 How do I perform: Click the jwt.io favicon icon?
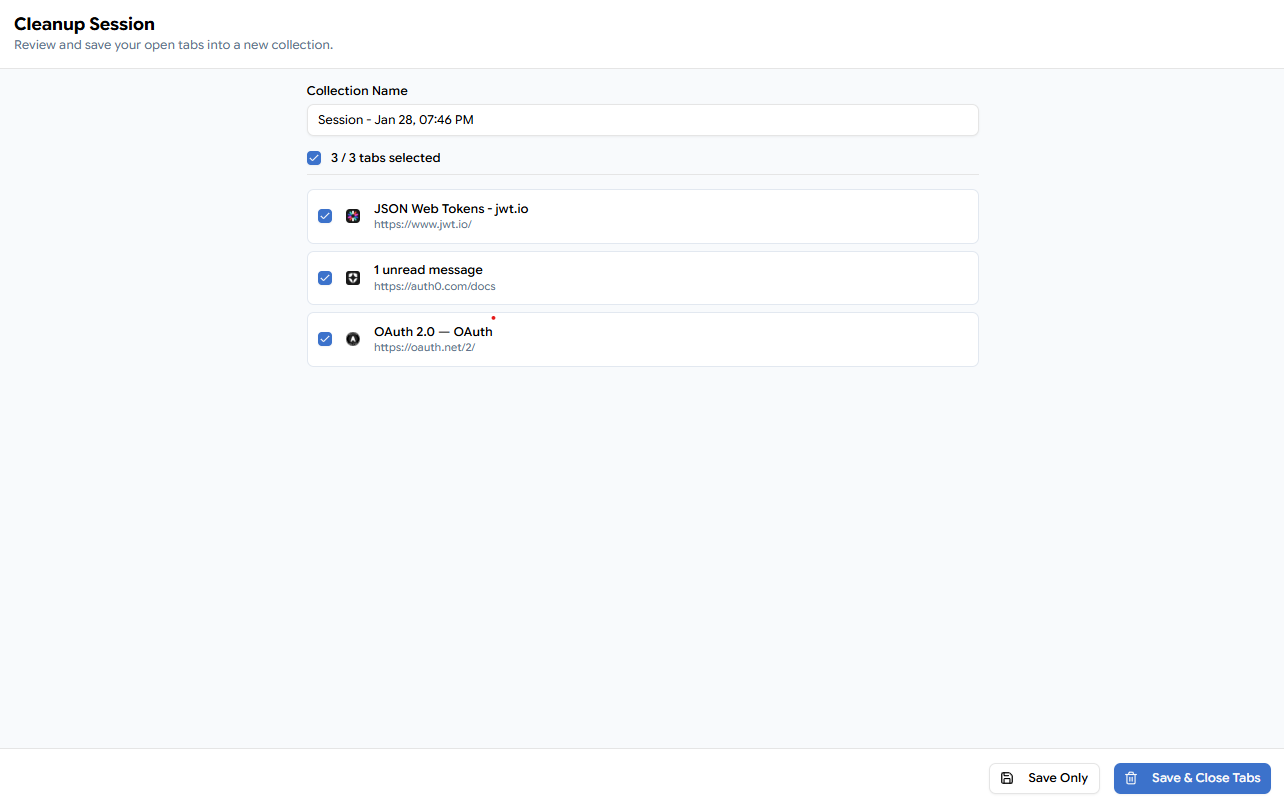coord(353,216)
